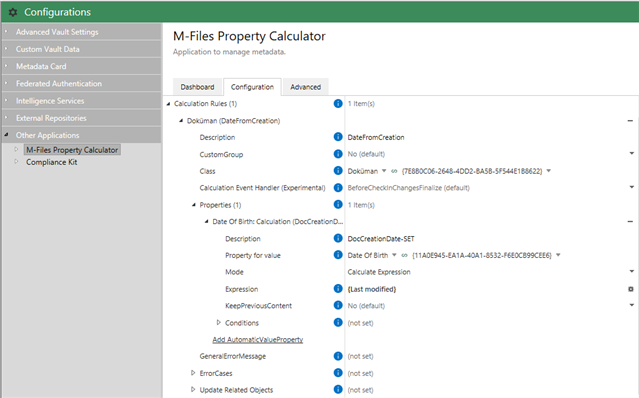Expand the Conditions node
Viewport: 639px width, 398px height.
point(218,323)
